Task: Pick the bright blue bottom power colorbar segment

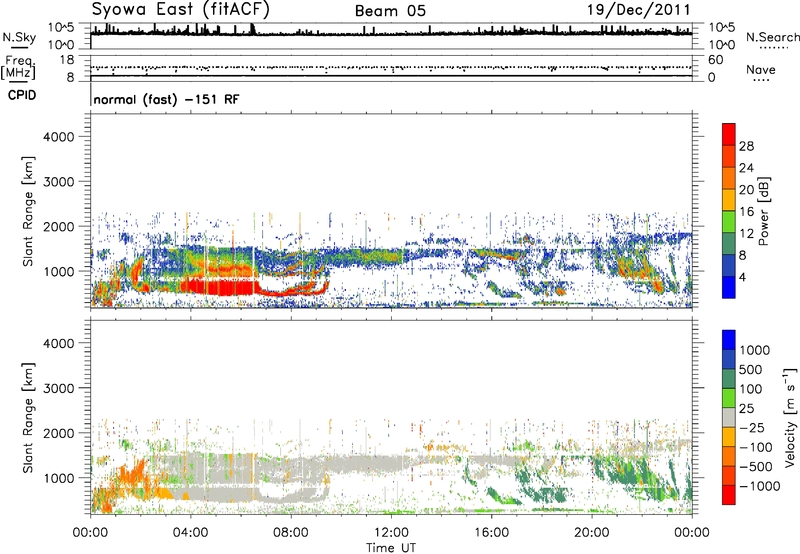Action: [x=729, y=287]
